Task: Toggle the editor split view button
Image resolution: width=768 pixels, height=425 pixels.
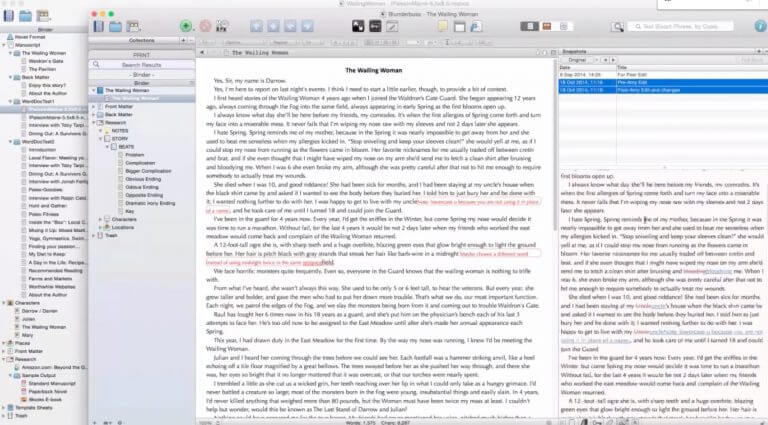Action: (553, 52)
